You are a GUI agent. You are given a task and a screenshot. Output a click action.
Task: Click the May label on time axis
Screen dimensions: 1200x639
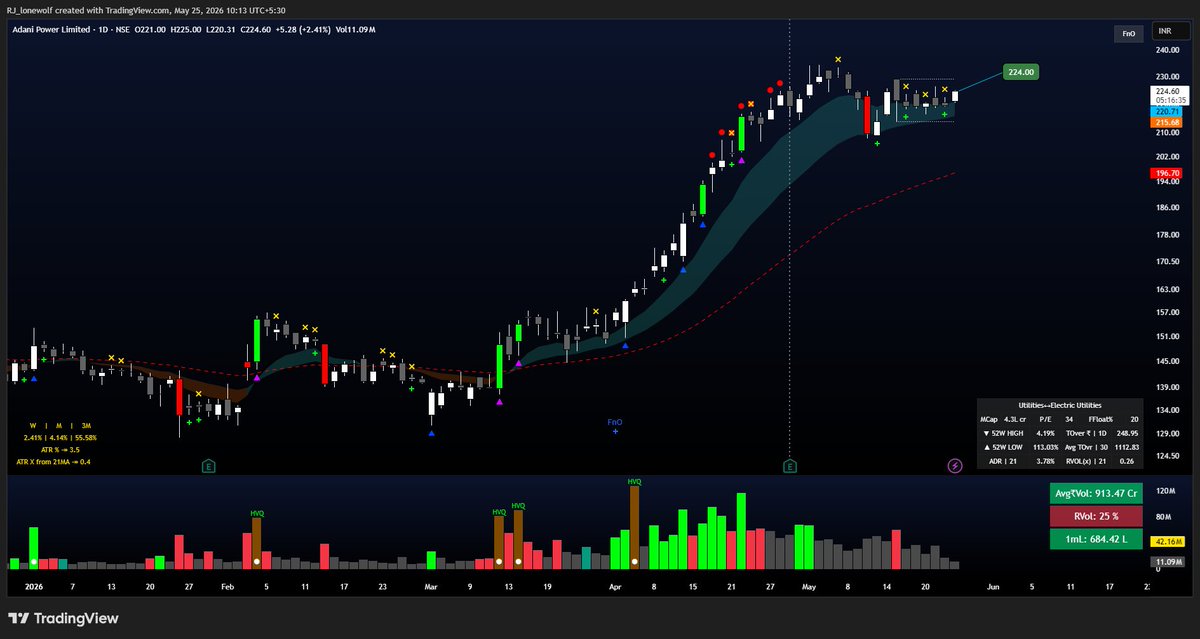tap(809, 587)
